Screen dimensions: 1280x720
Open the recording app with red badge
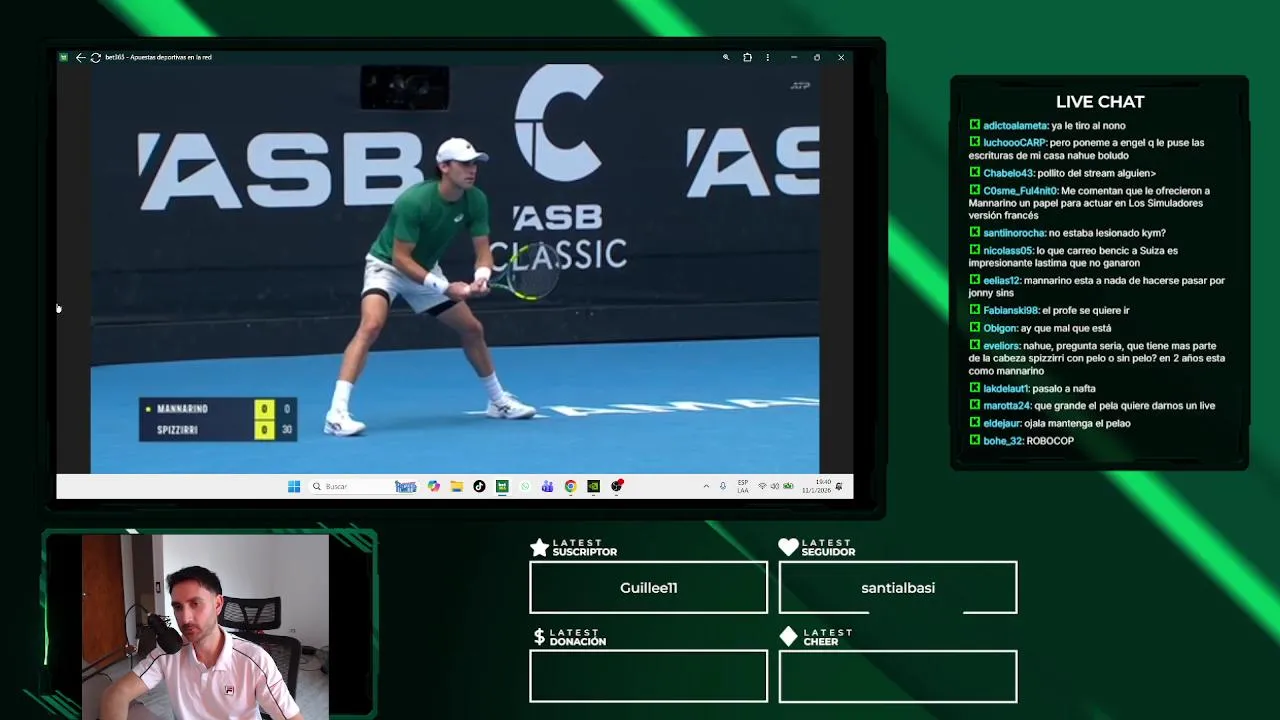pos(617,486)
